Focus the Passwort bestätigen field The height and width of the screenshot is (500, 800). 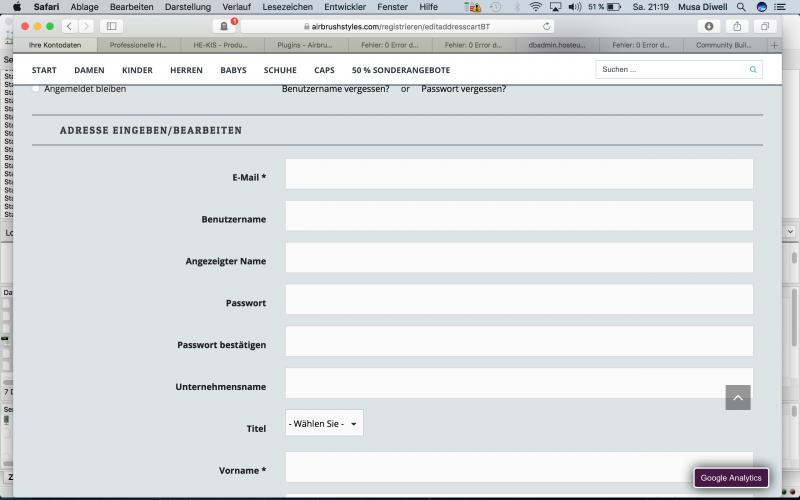point(518,341)
